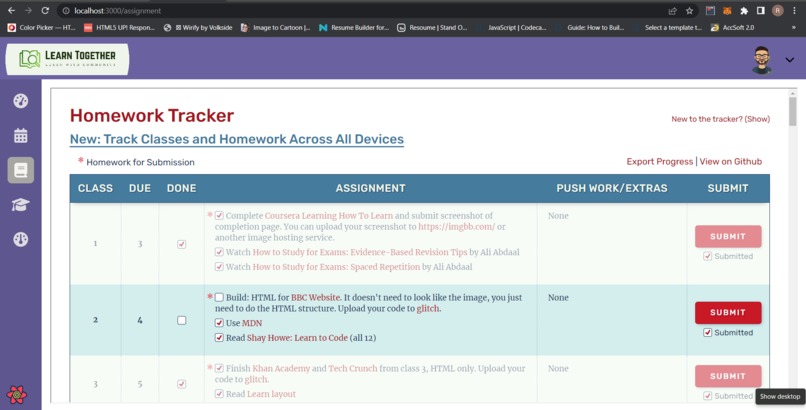Open the Color Picker bookmark
806x410 pixels.
tap(41, 28)
